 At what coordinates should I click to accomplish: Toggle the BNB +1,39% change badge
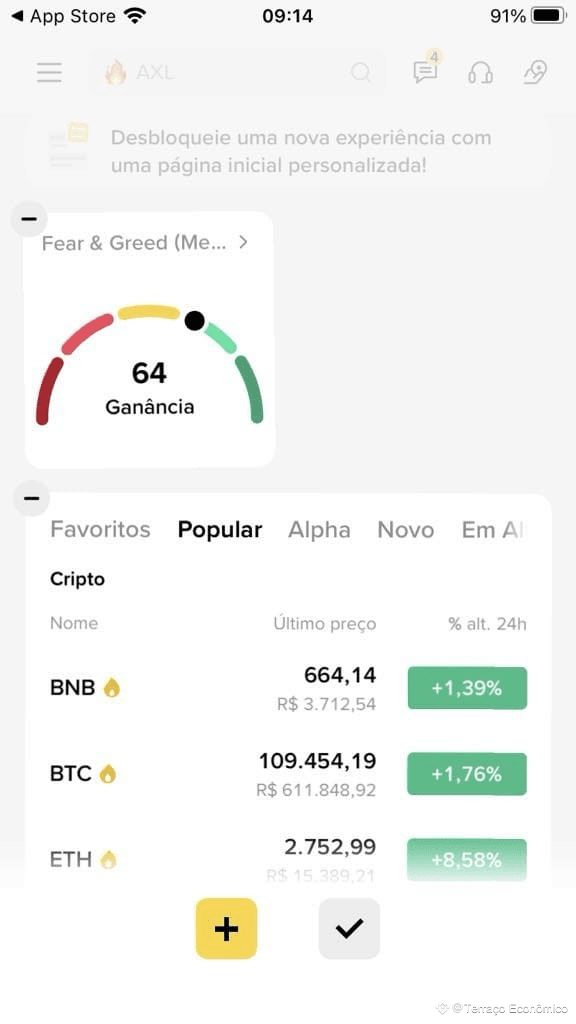467,688
